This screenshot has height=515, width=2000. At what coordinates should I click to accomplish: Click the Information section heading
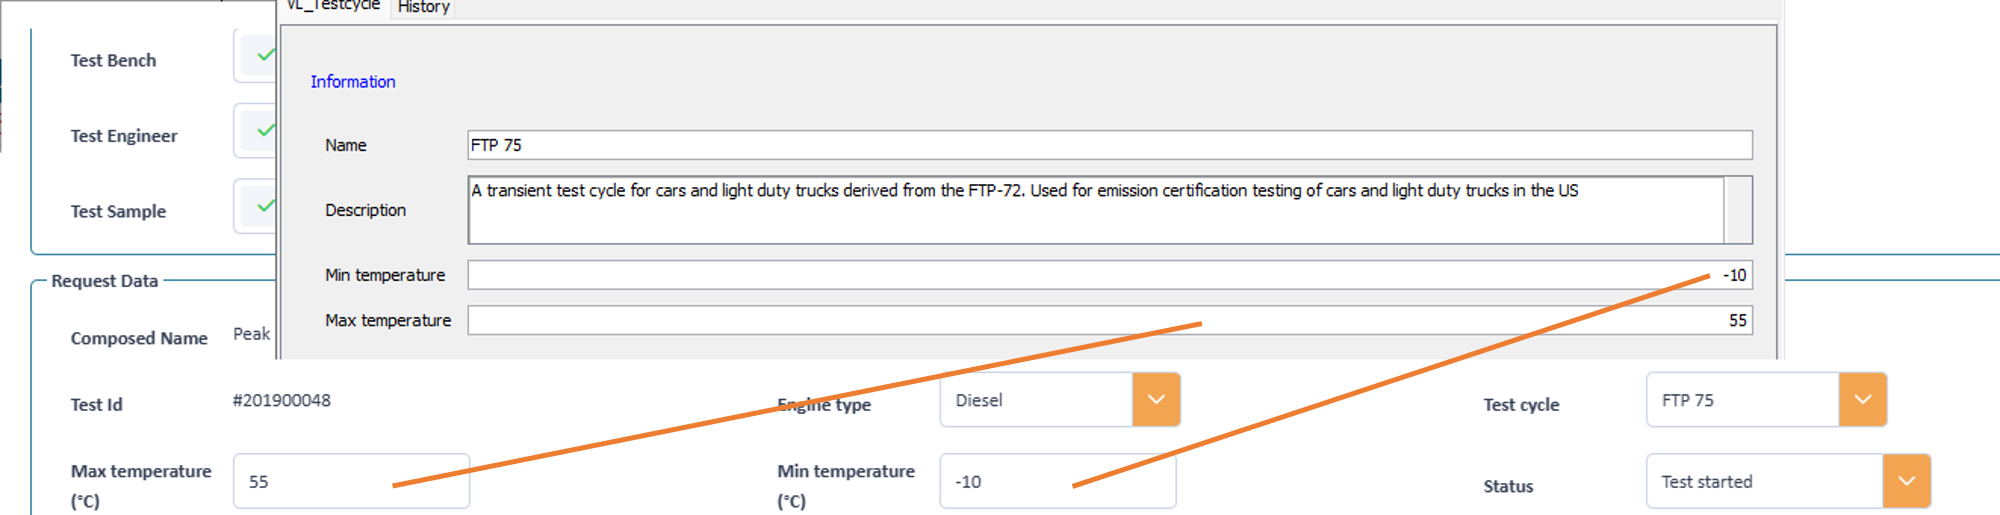(353, 82)
